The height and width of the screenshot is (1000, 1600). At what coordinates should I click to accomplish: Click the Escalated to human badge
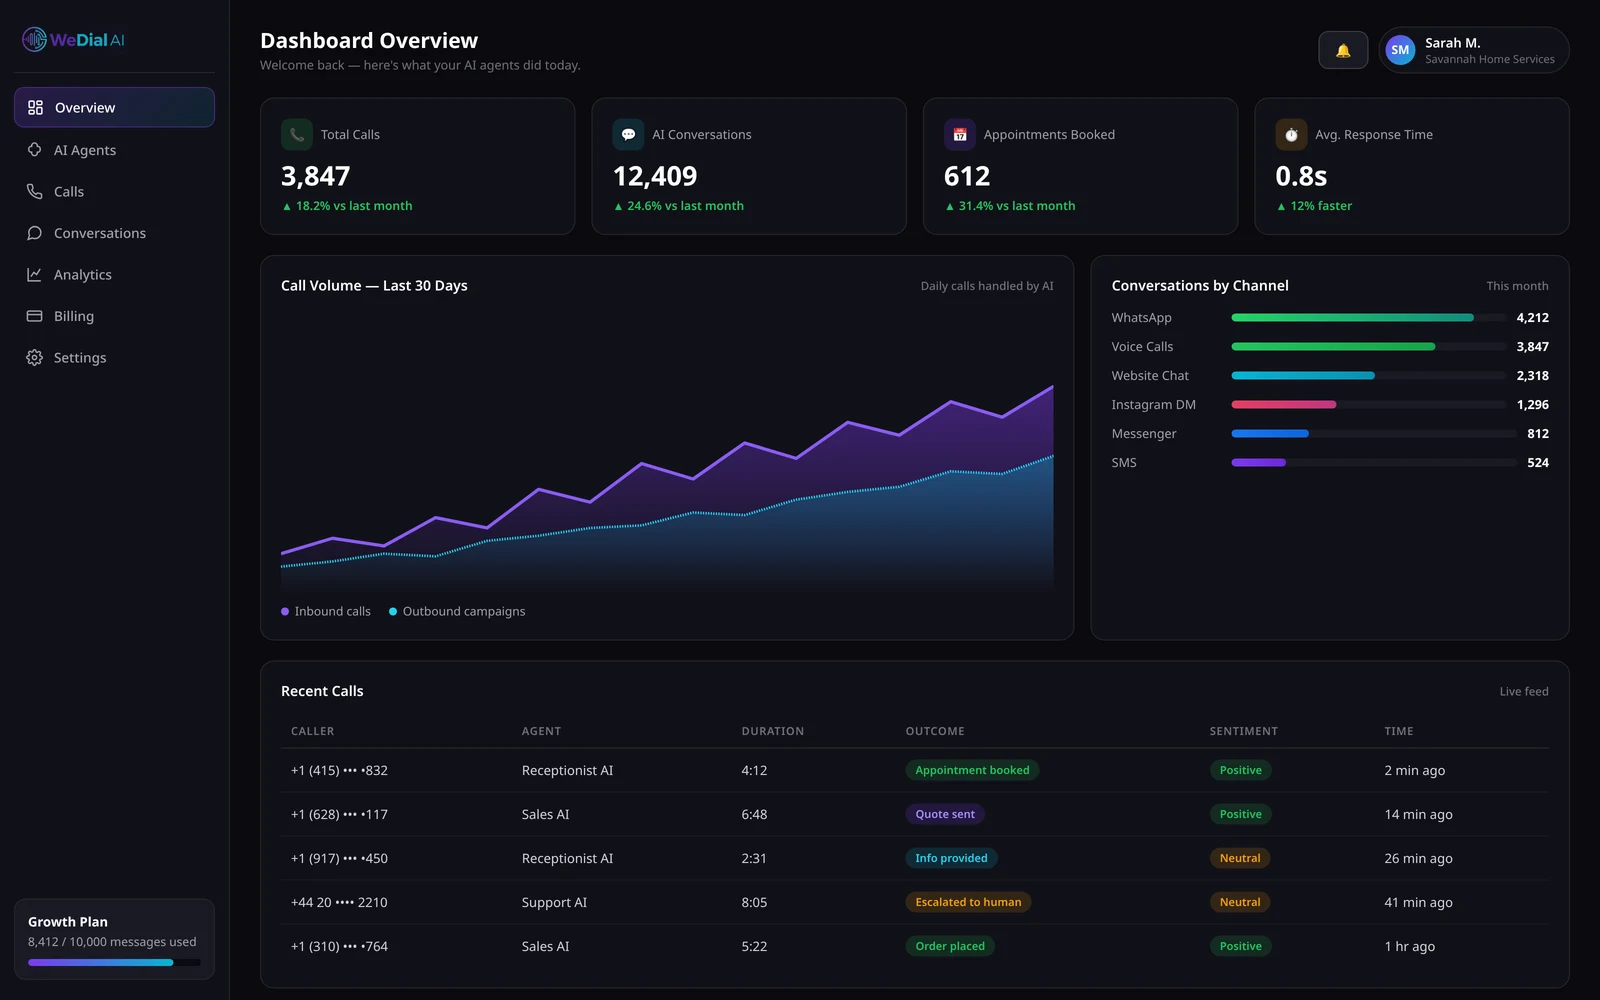pos(968,902)
